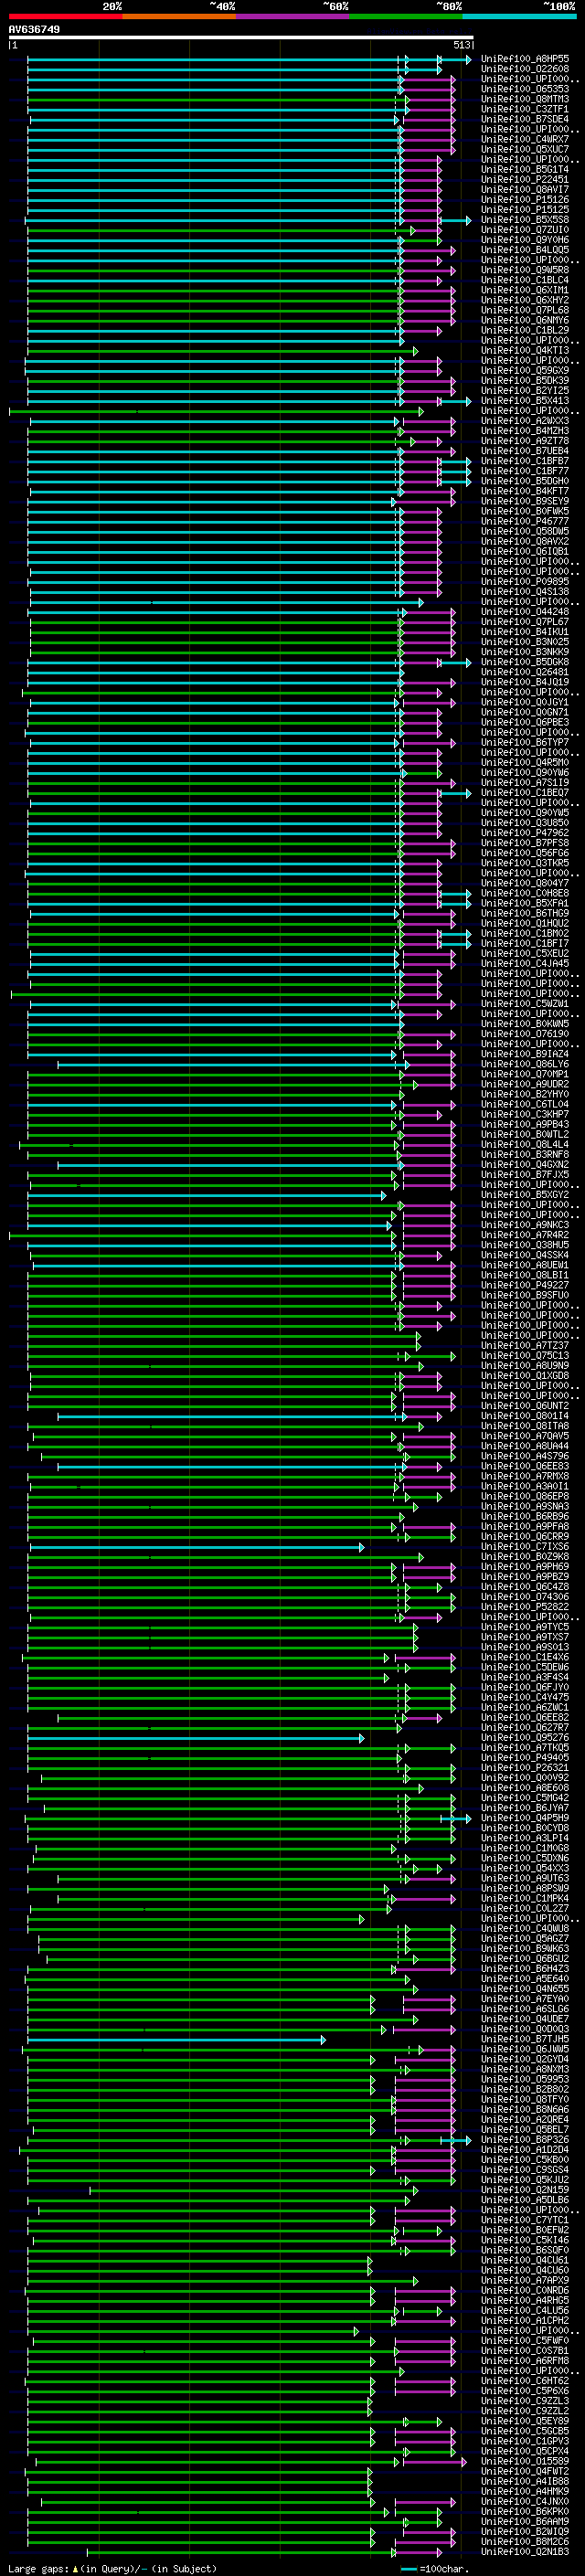The image size is (585, 2576).
Task: Click the orange ~40% identity color bar
Action: pyautogui.click(x=179, y=16)
